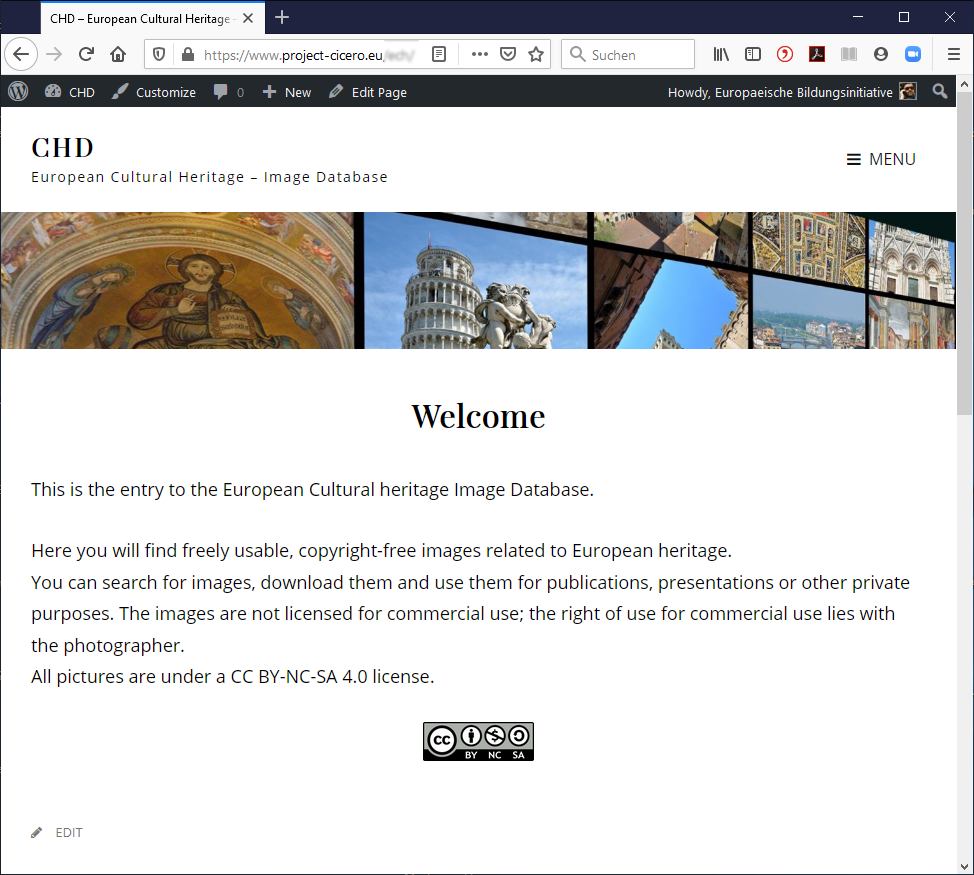This screenshot has width=974, height=875.
Task: Go to the browser home page
Action: point(118,55)
